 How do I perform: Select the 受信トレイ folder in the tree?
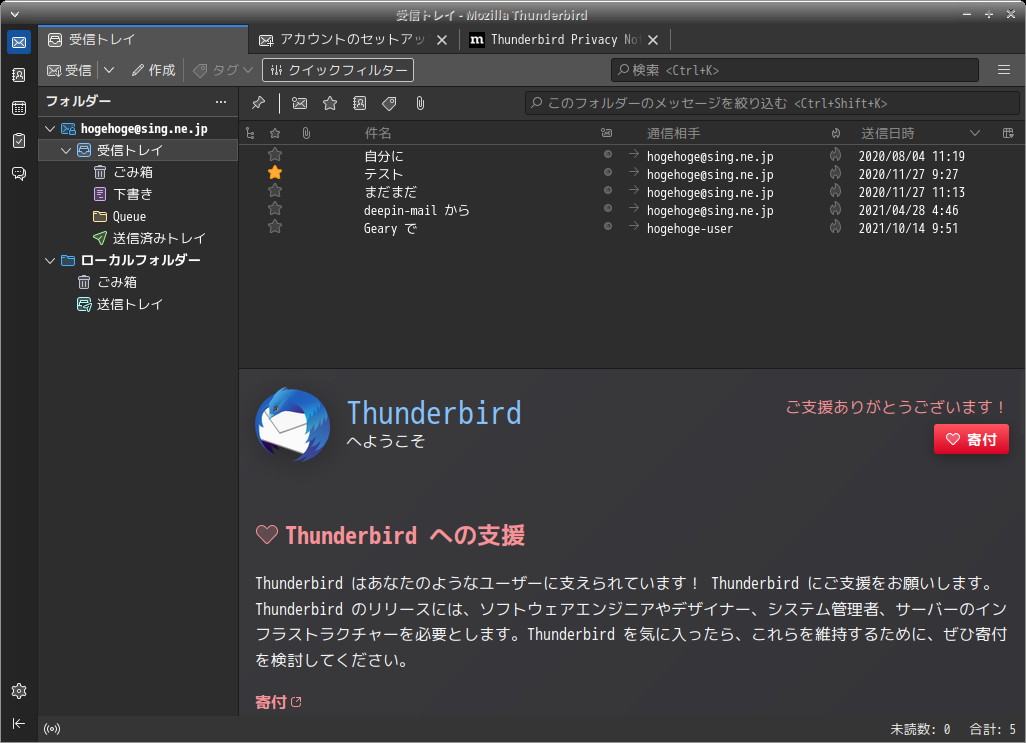[138, 150]
